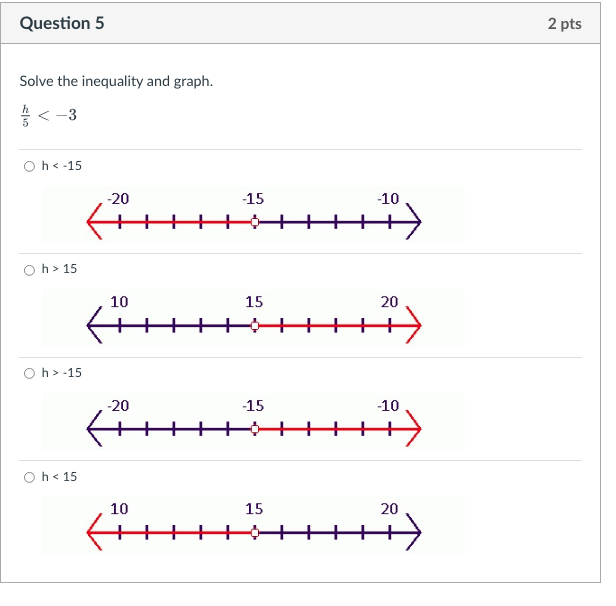The image size is (616, 606).
Task: Click the second number line graph from 10 to 20
Action: (253, 319)
